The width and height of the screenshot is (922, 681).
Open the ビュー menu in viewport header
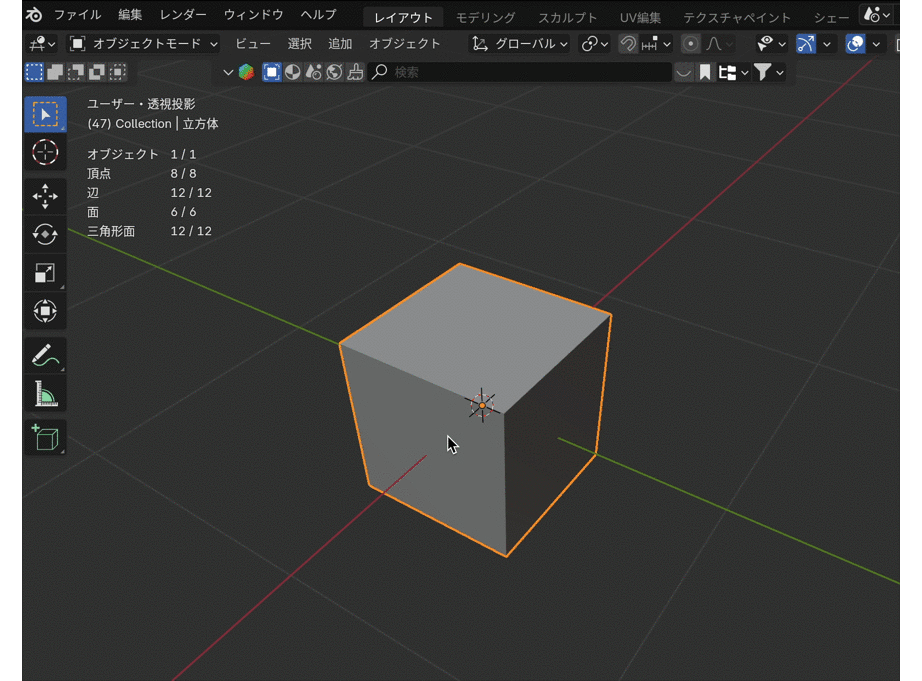tap(253, 44)
